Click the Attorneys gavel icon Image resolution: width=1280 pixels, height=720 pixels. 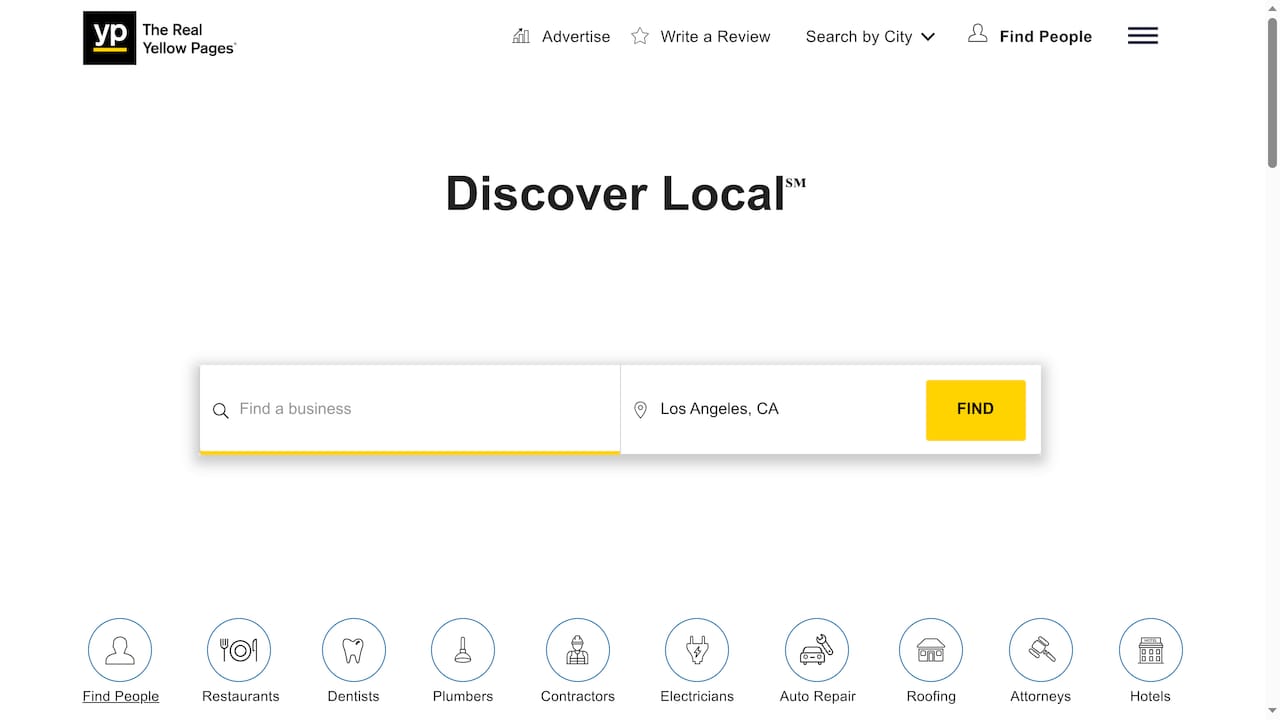(1040, 649)
